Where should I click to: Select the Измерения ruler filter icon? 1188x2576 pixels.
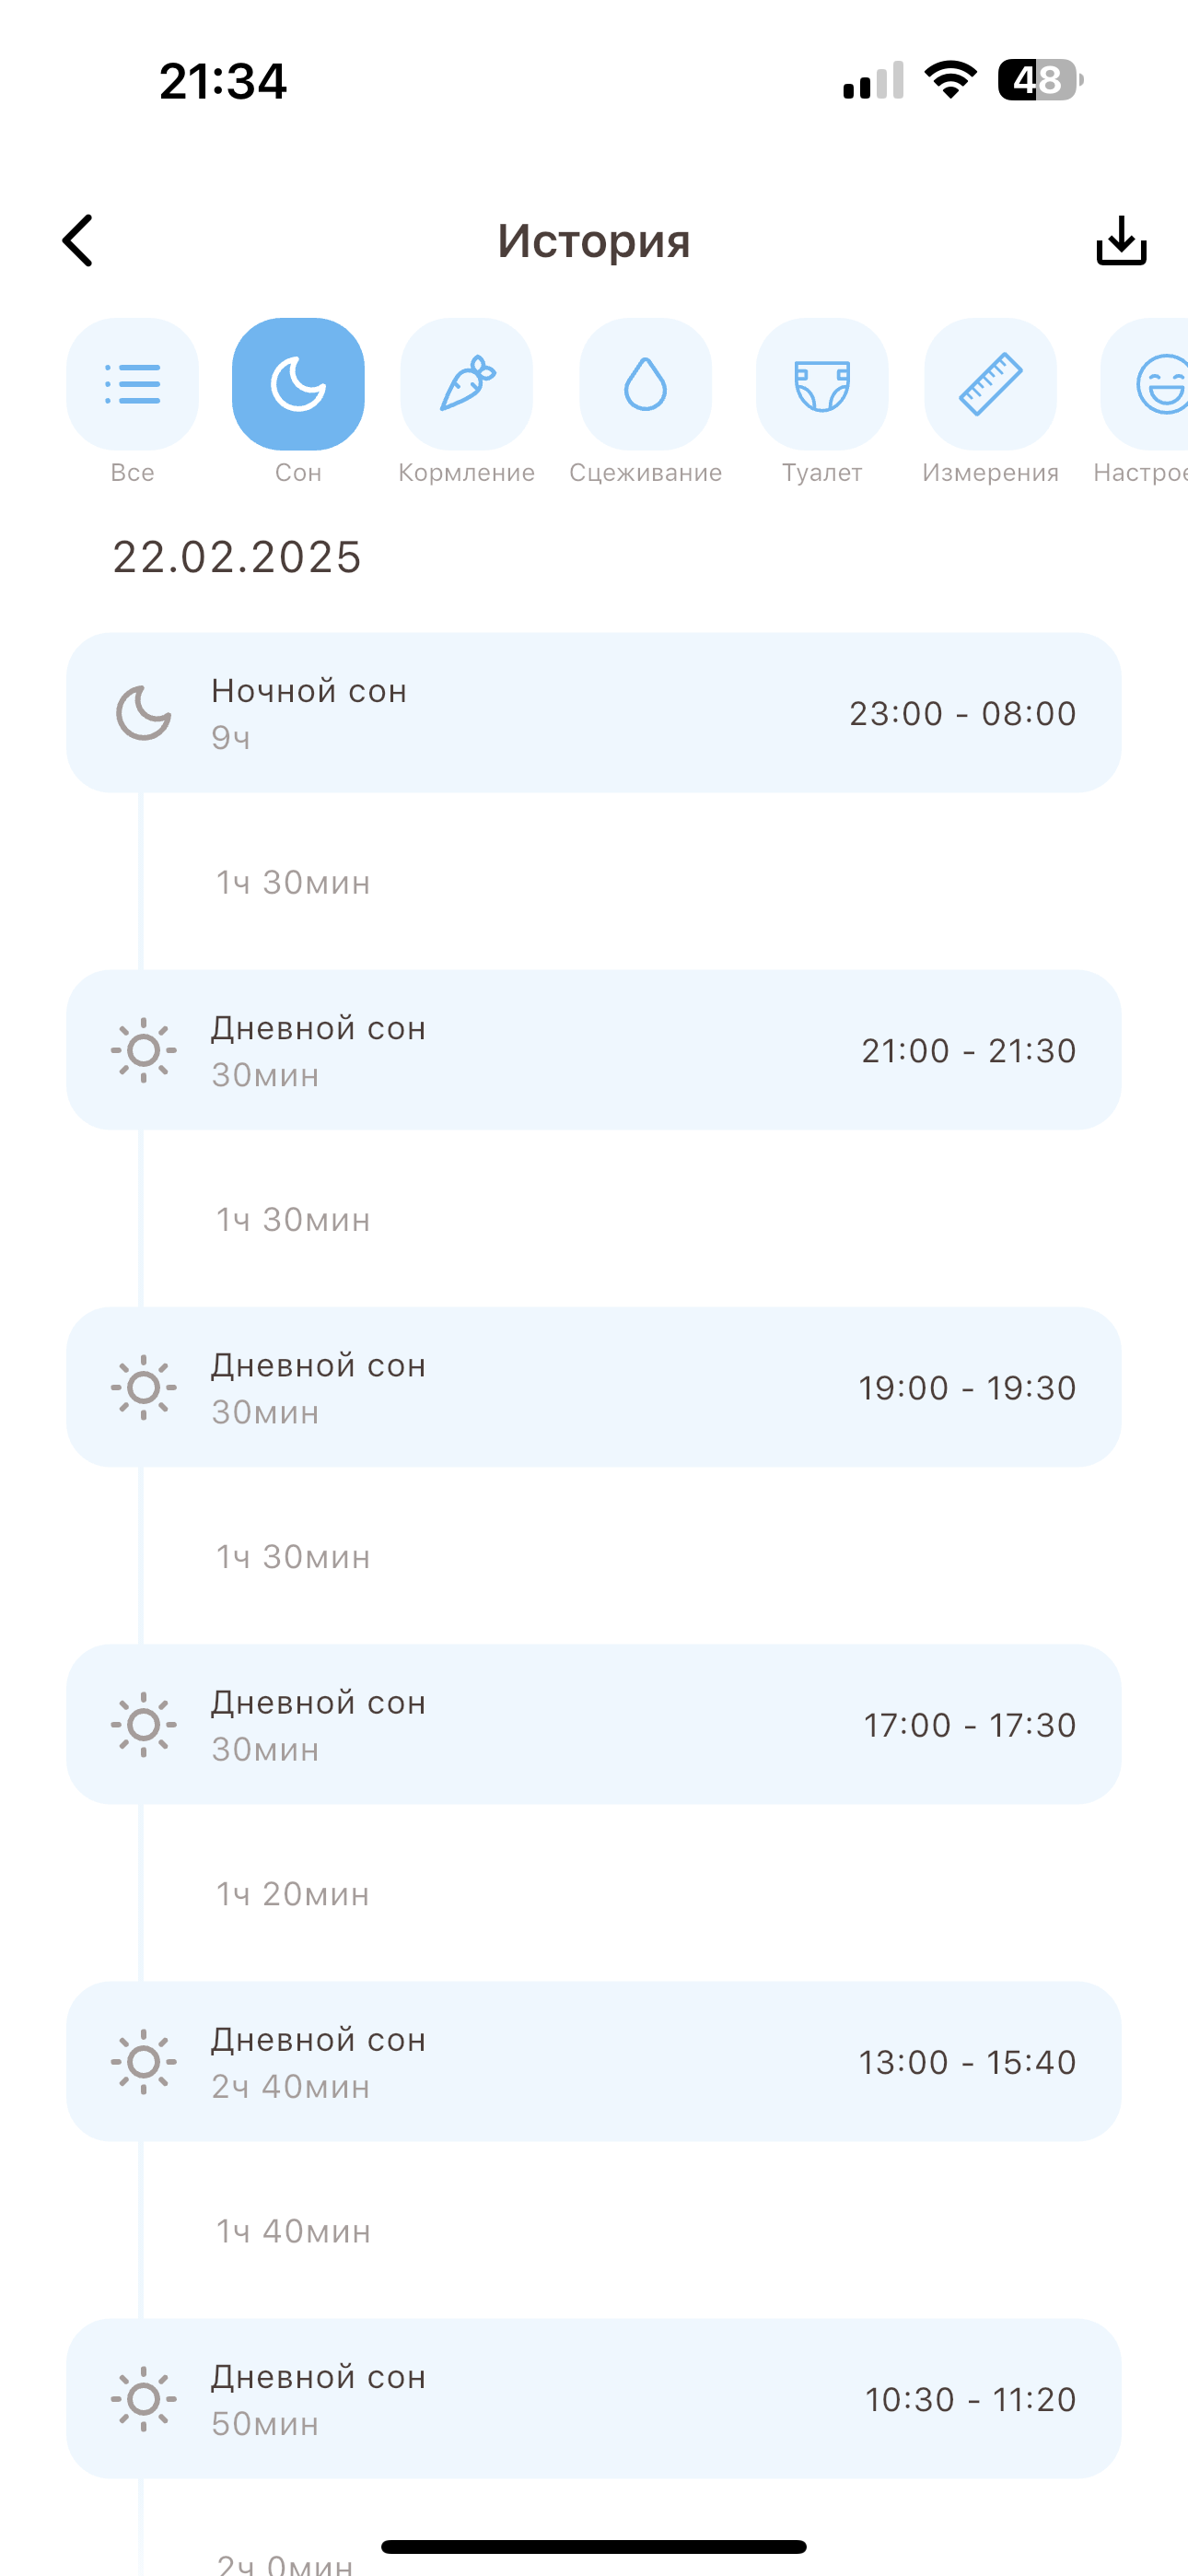990,384
